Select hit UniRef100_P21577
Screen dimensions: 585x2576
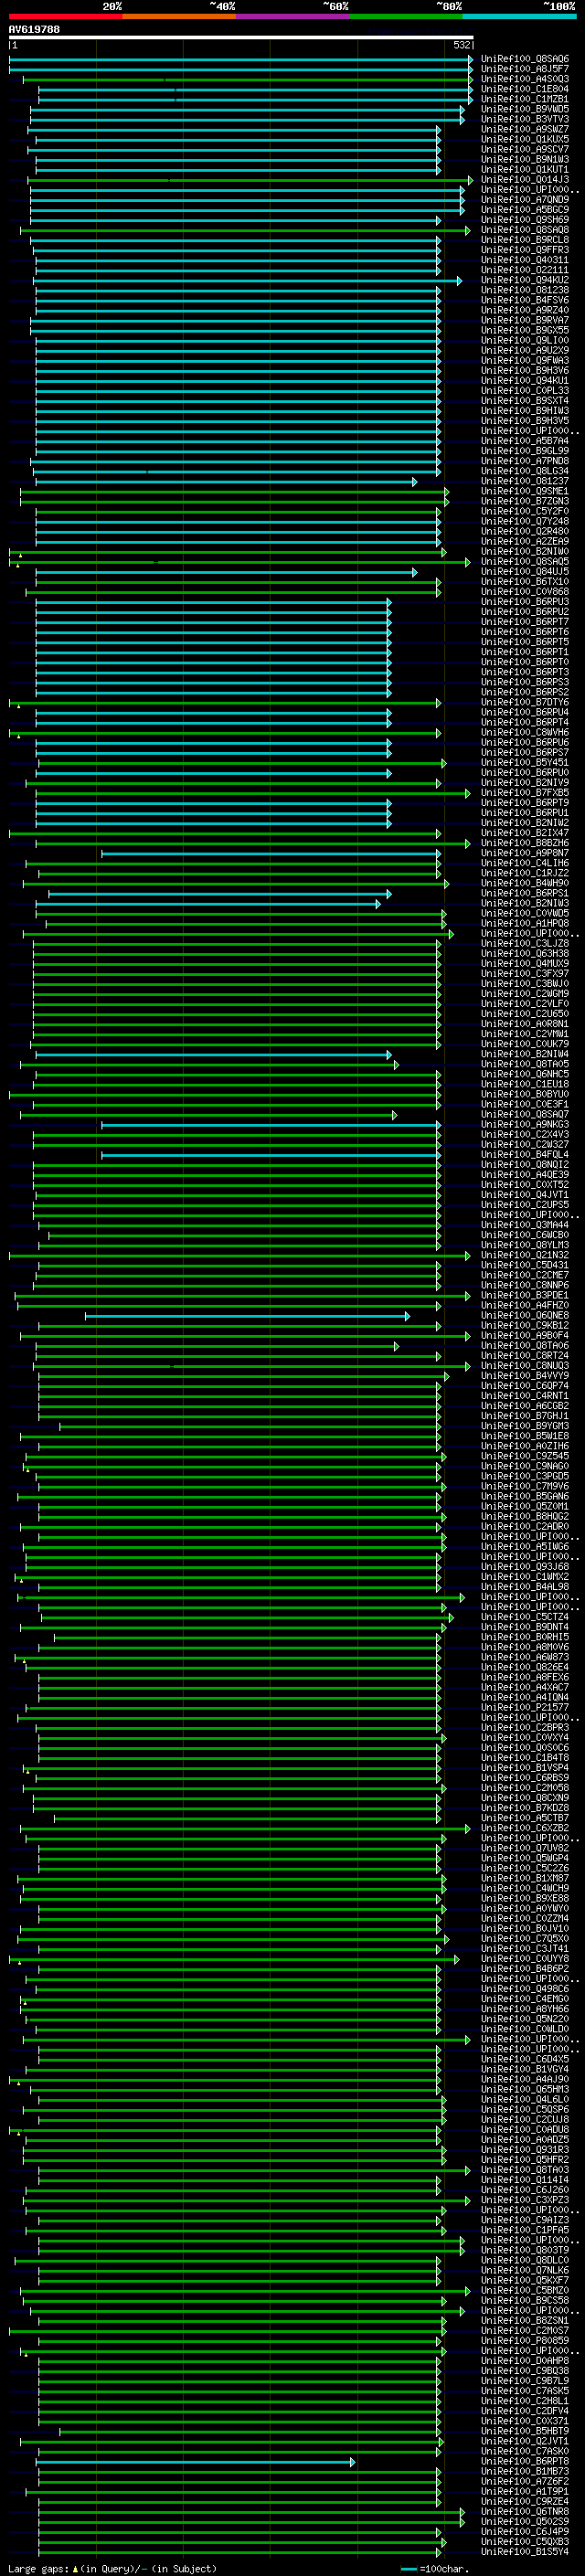coord(525,1708)
